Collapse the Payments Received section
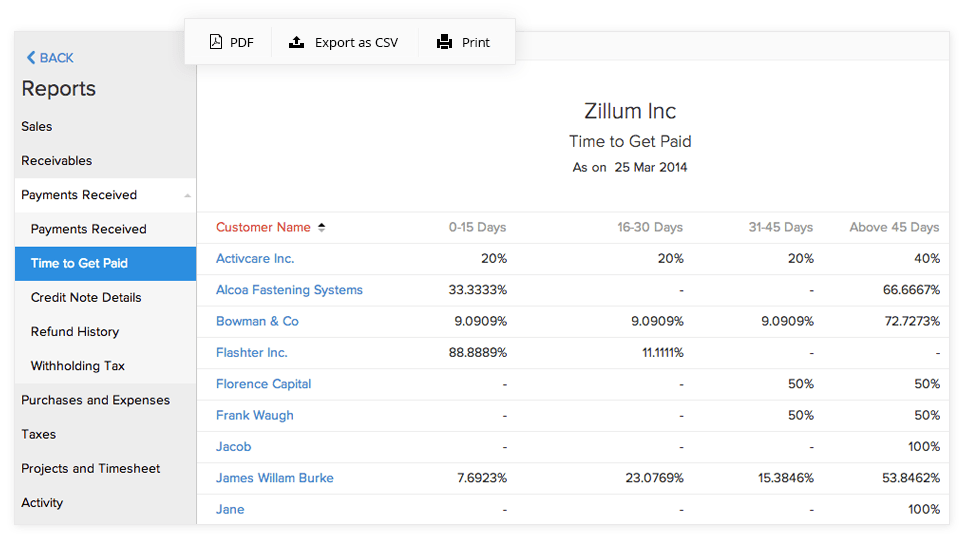The width and height of the screenshot is (971, 555). point(187,195)
